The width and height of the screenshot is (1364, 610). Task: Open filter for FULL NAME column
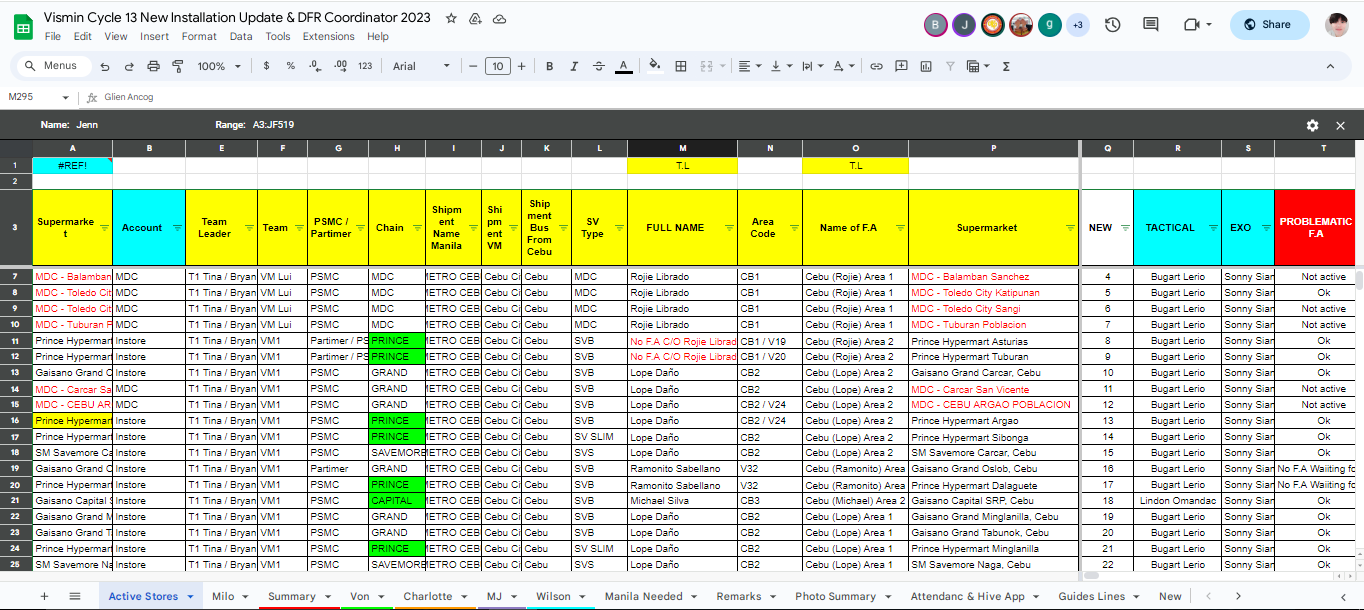[729, 228]
